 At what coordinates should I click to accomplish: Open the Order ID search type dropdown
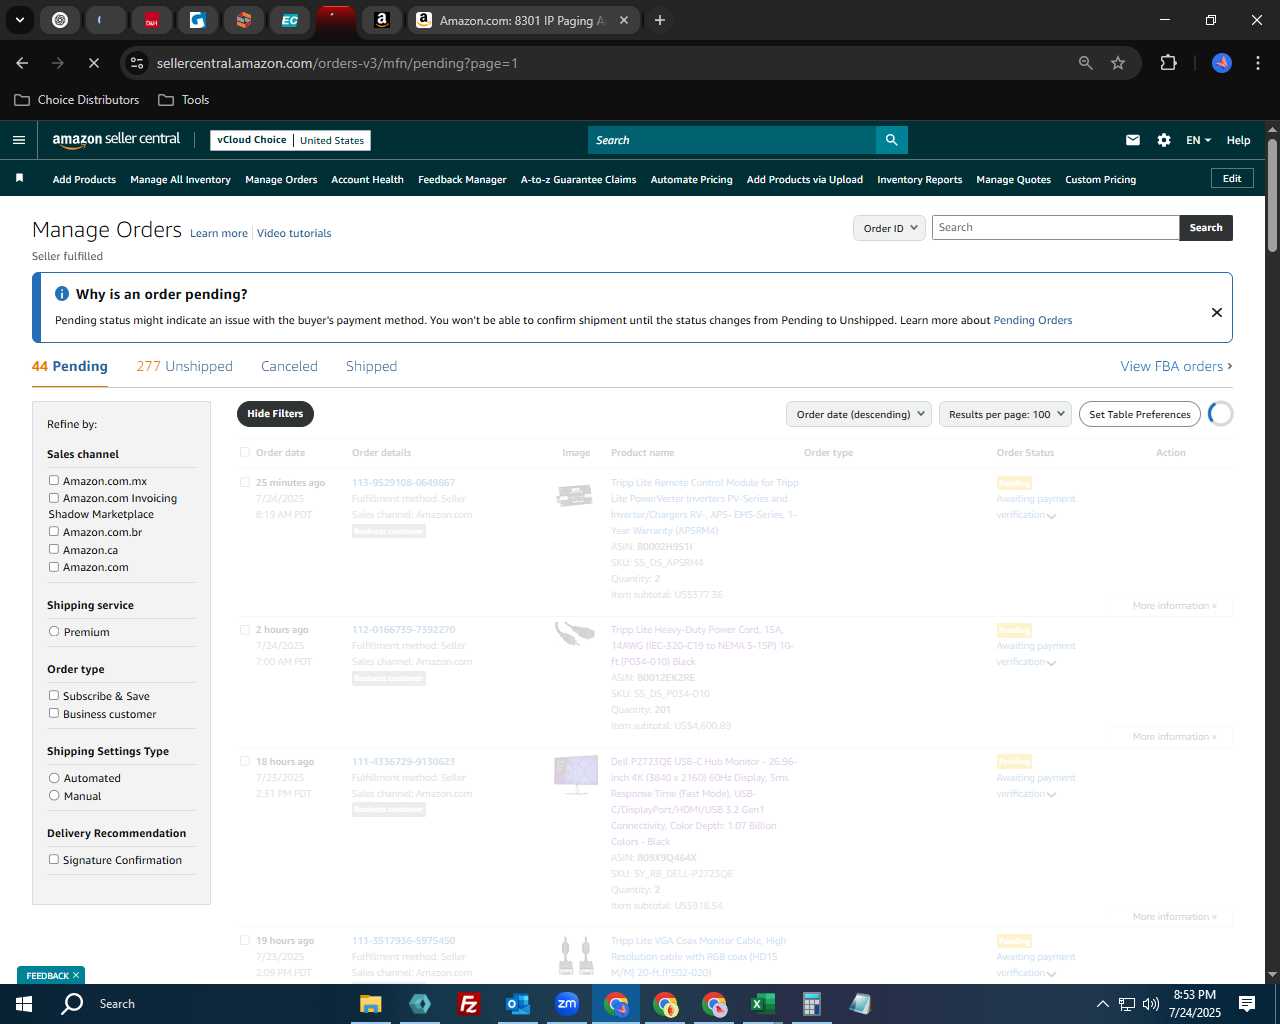coord(889,228)
